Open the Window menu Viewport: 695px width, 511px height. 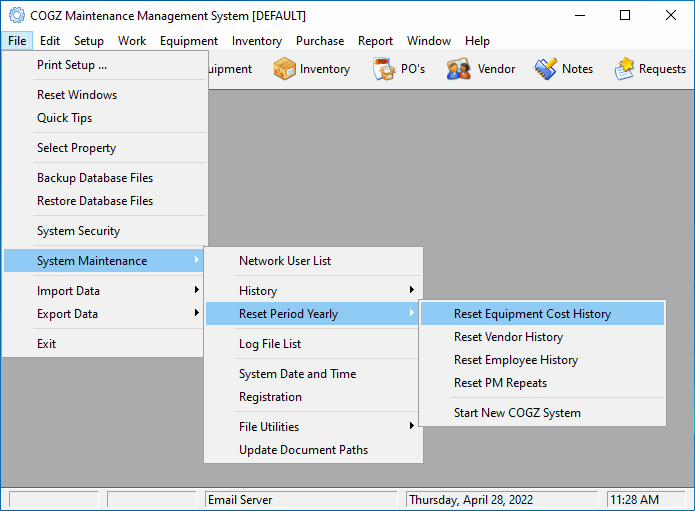coord(429,41)
